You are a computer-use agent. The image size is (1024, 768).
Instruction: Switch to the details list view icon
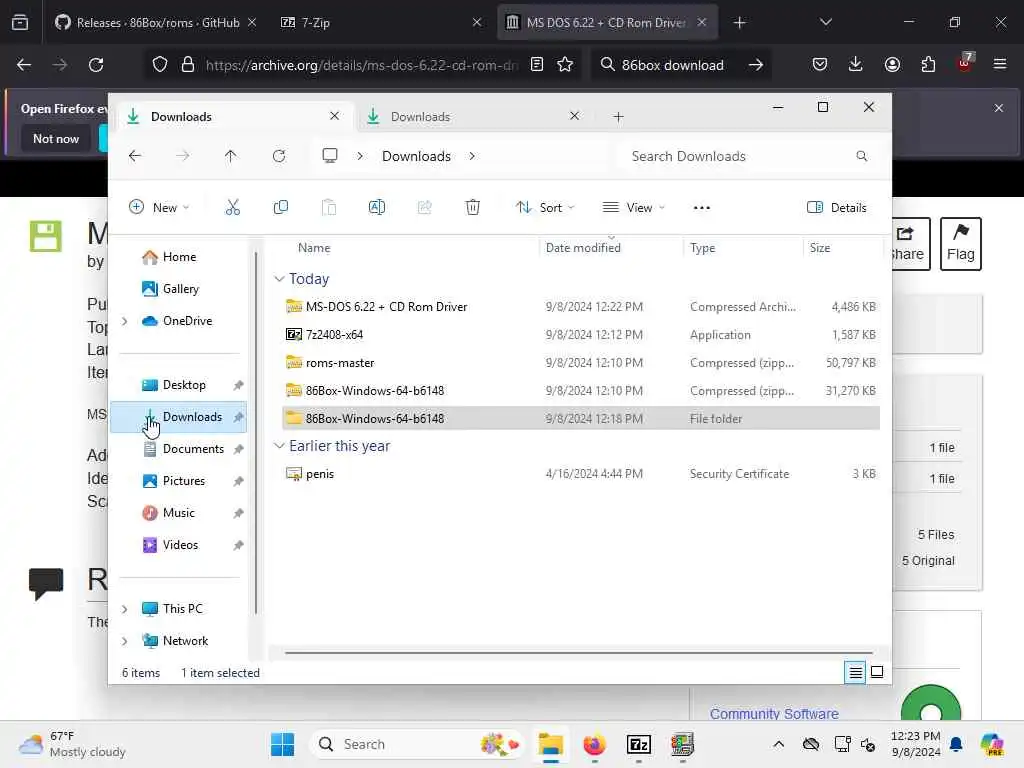(856, 672)
